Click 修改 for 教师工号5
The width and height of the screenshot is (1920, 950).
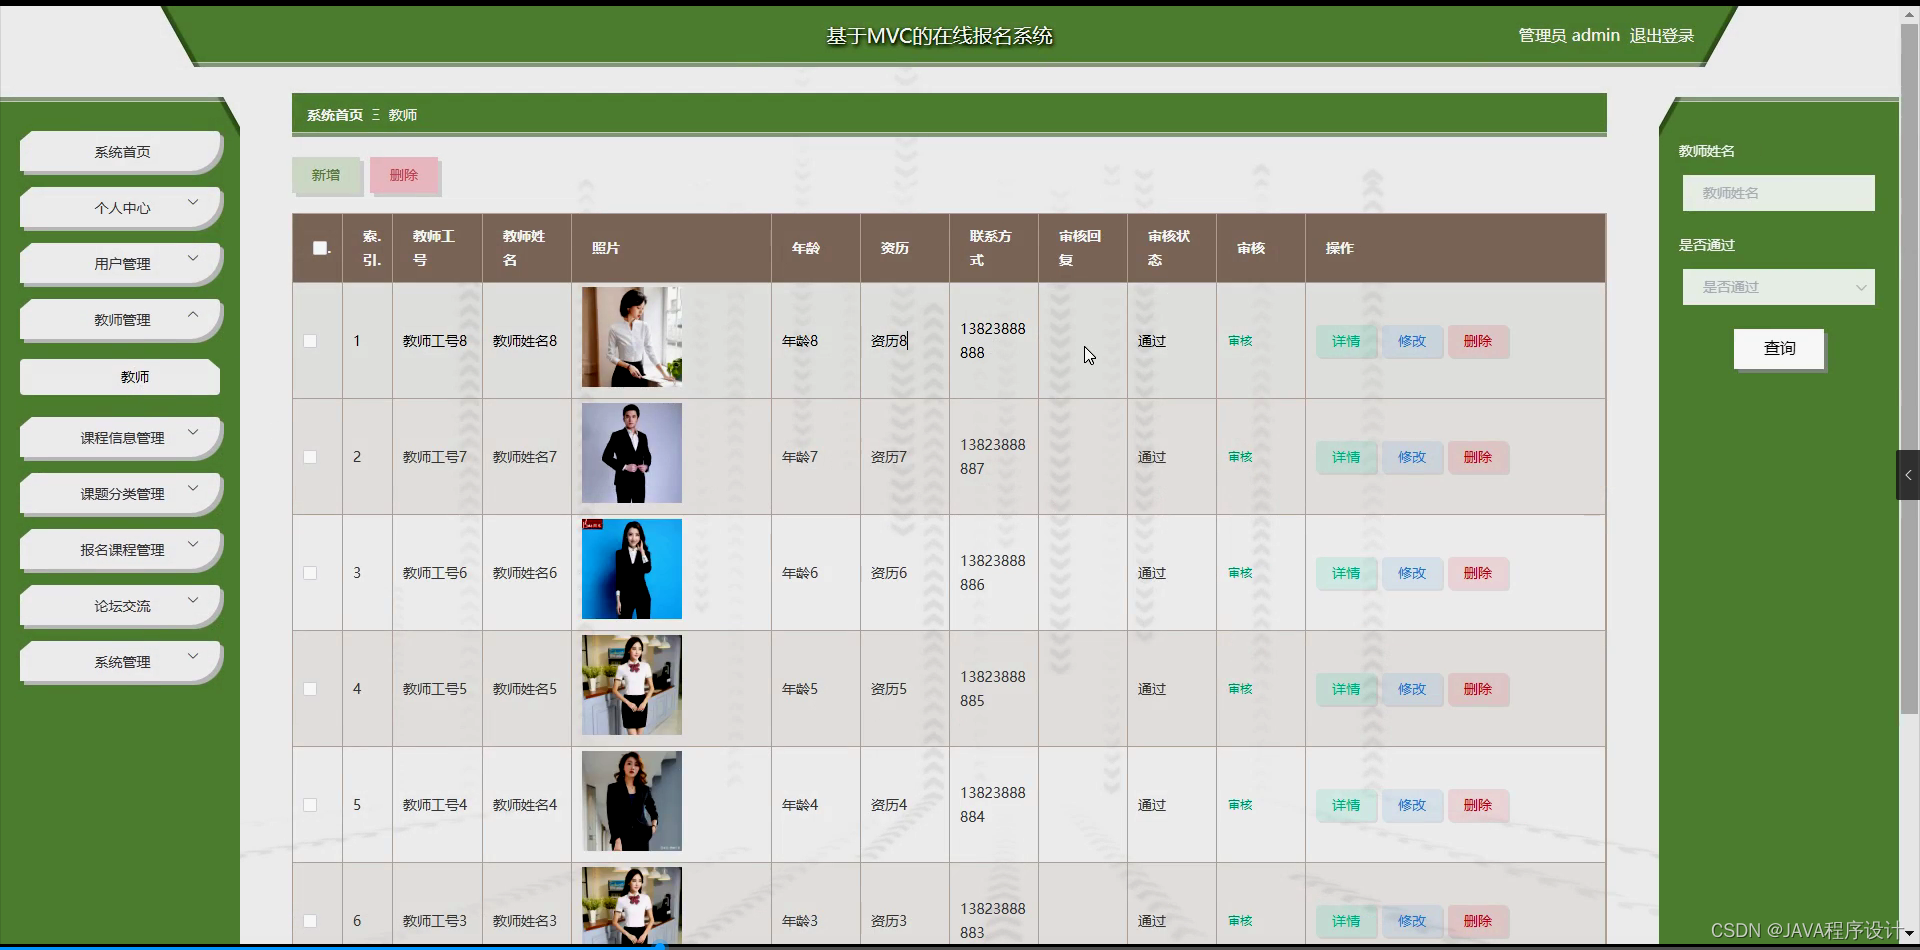(x=1412, y=689)
